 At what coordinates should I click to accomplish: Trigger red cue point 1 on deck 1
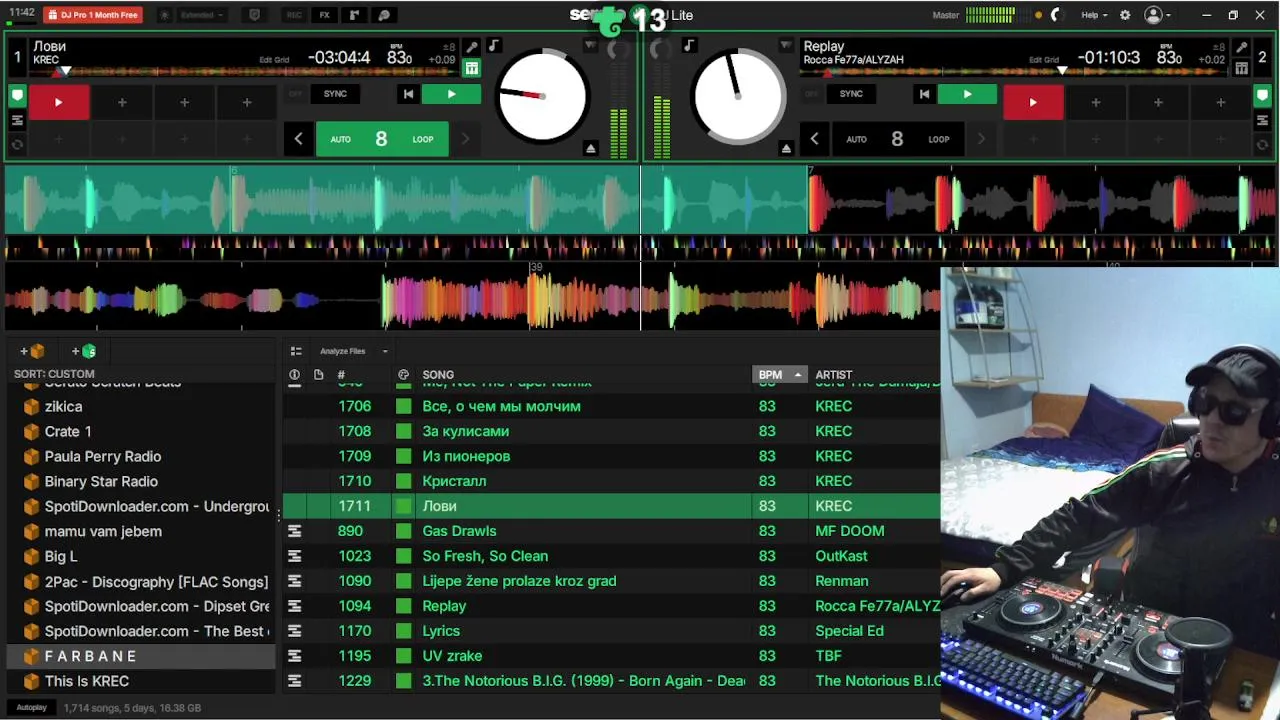pyautogui.click(x=58, y=102)
